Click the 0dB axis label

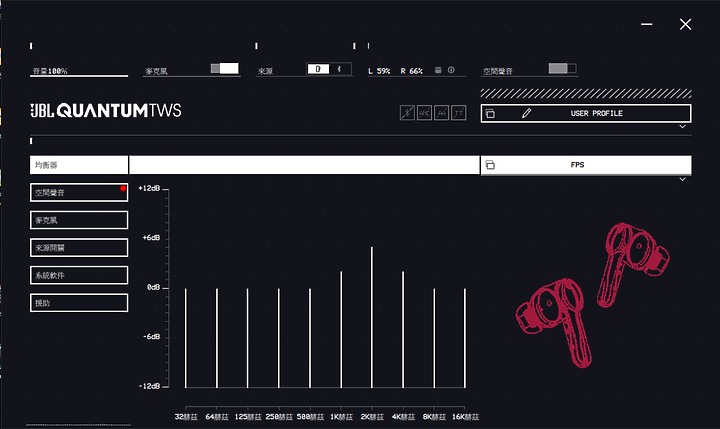pos(153,287)
